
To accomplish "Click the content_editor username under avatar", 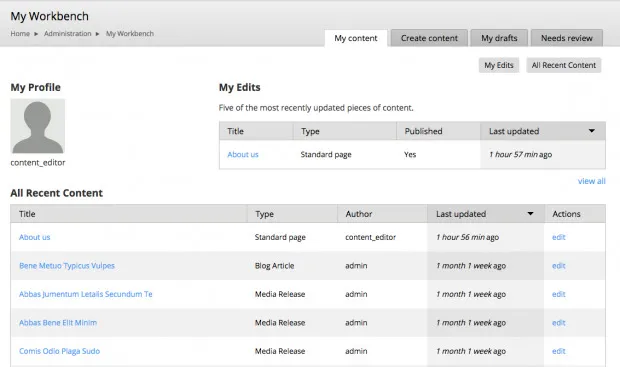I will pyautogui.click(x=38, y=163).
